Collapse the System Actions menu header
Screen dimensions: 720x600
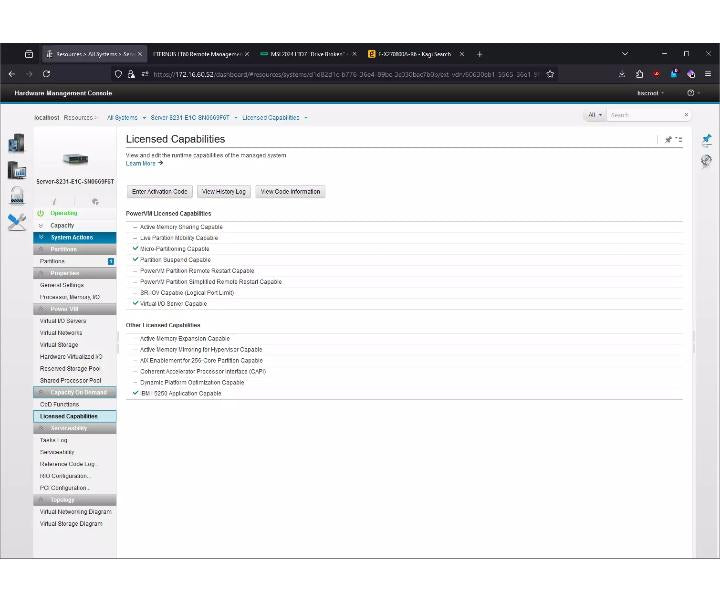click(74, 237)
